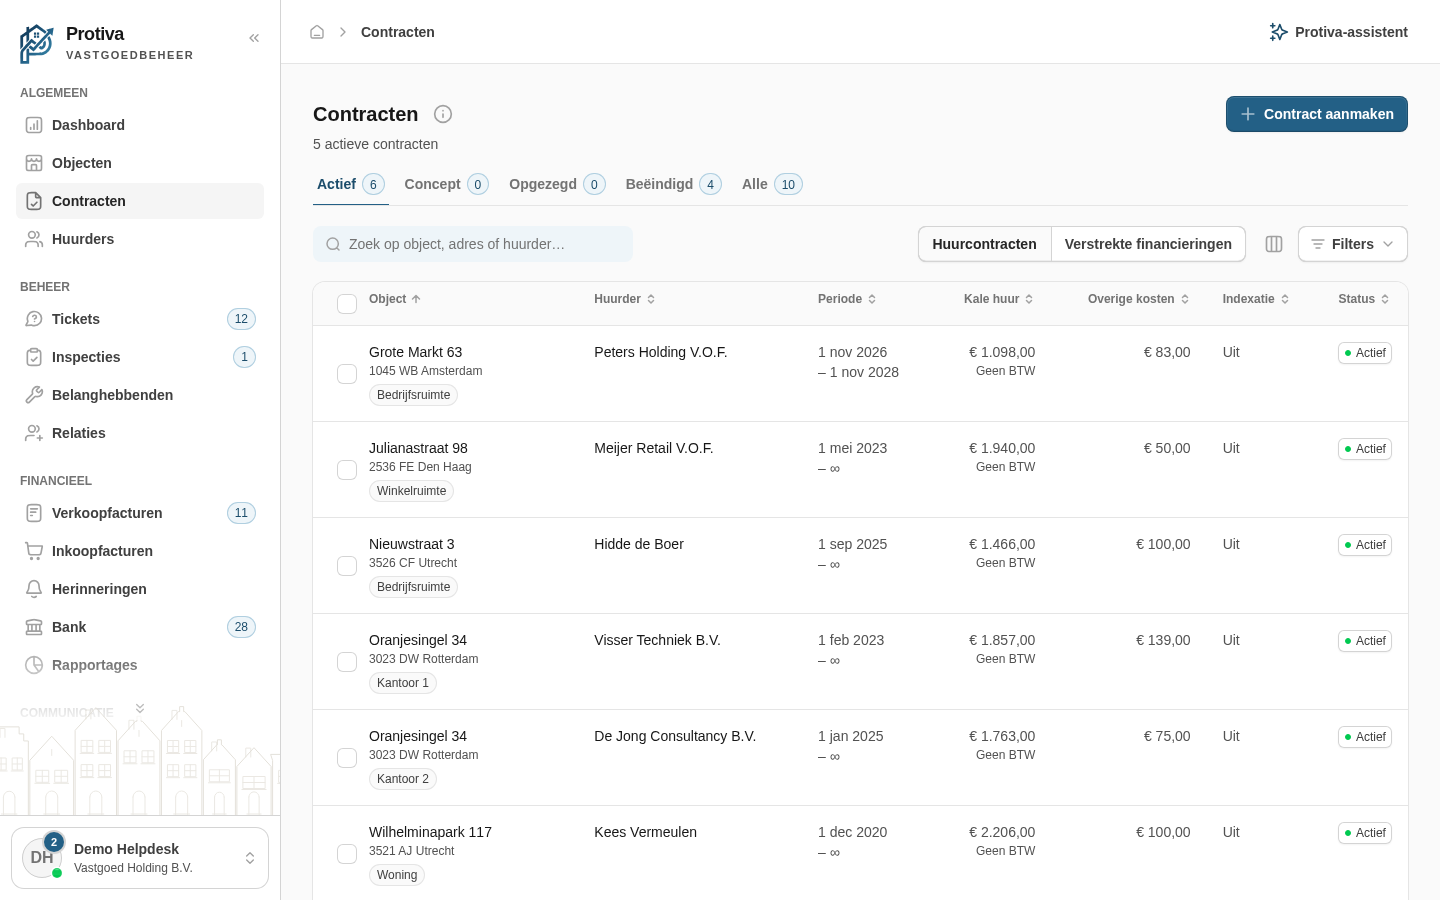Open the info icon beside Contracten title
This screenshot has height=900, width=1440.
pyautogui.click(x=443, y=114)
